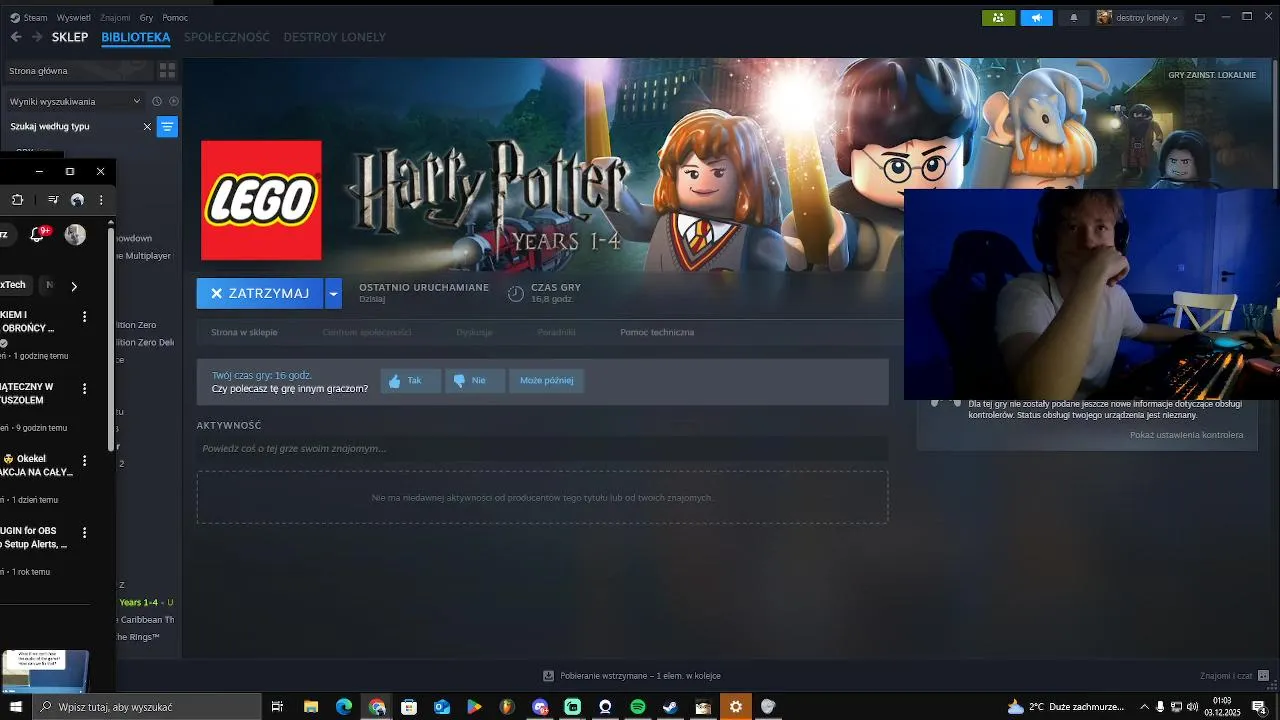Image resolution: width=1280 pixels, height=720 pixels.
Task: Open browser media control icon
Action: tap(53, 200)
